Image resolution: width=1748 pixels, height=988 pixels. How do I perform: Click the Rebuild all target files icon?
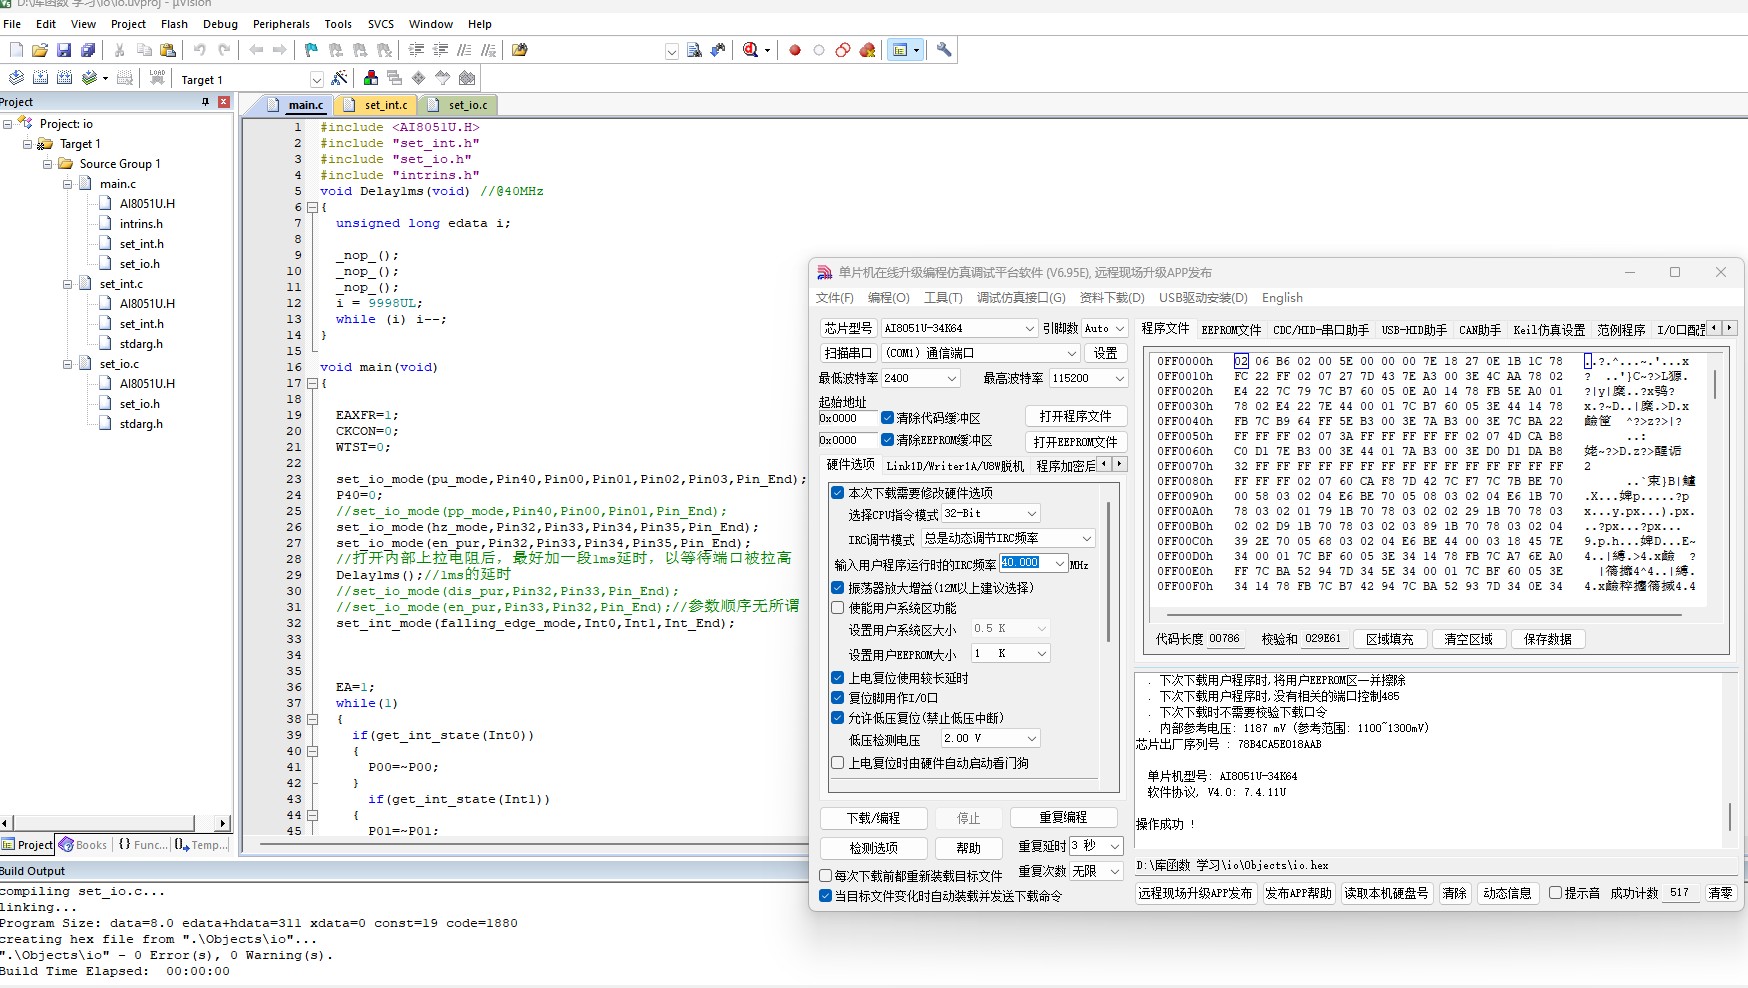[x=64, y=78]
